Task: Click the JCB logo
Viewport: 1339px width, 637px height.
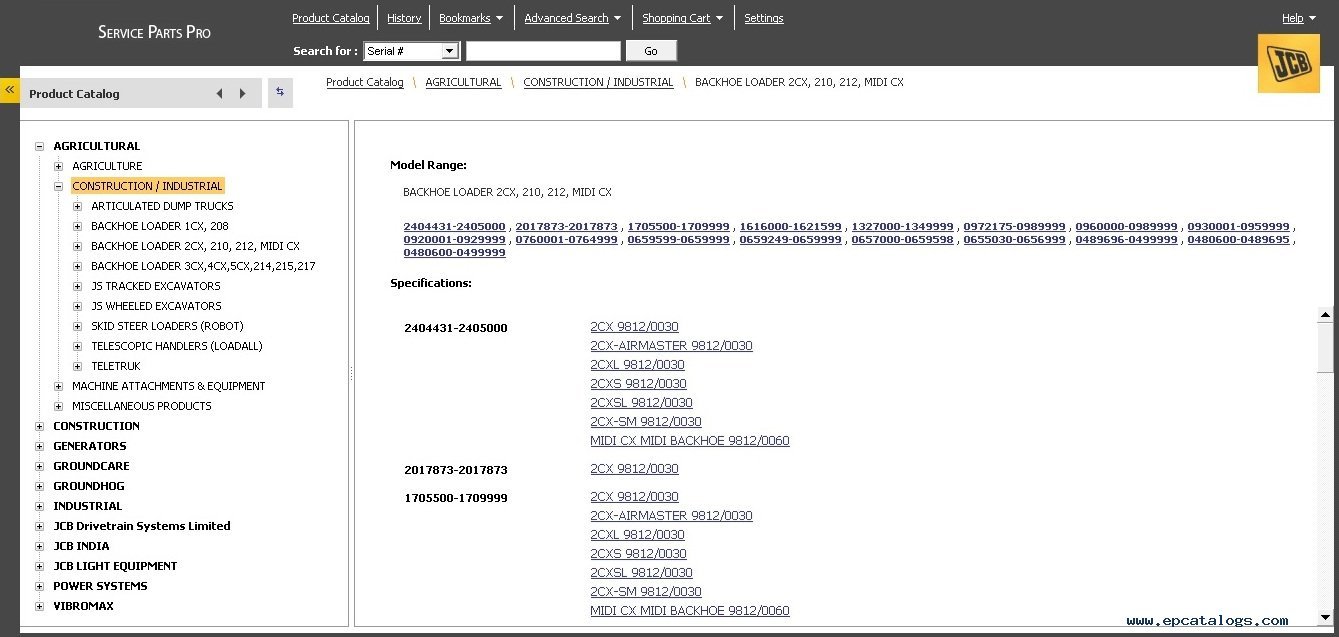Action: (1289, 64)
